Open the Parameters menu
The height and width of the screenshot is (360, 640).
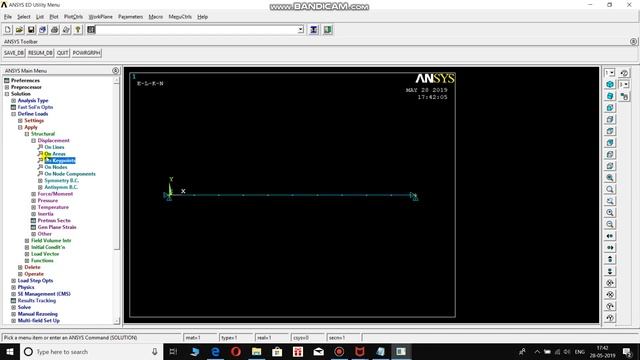tap(131, 17)
